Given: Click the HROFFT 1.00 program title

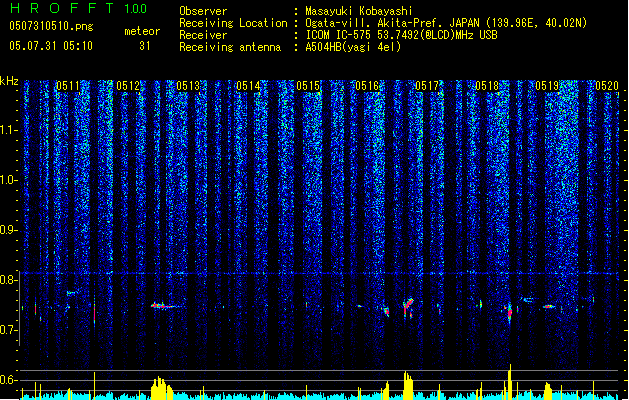Looking at the screenshot, I should click(x=78, y=8).
